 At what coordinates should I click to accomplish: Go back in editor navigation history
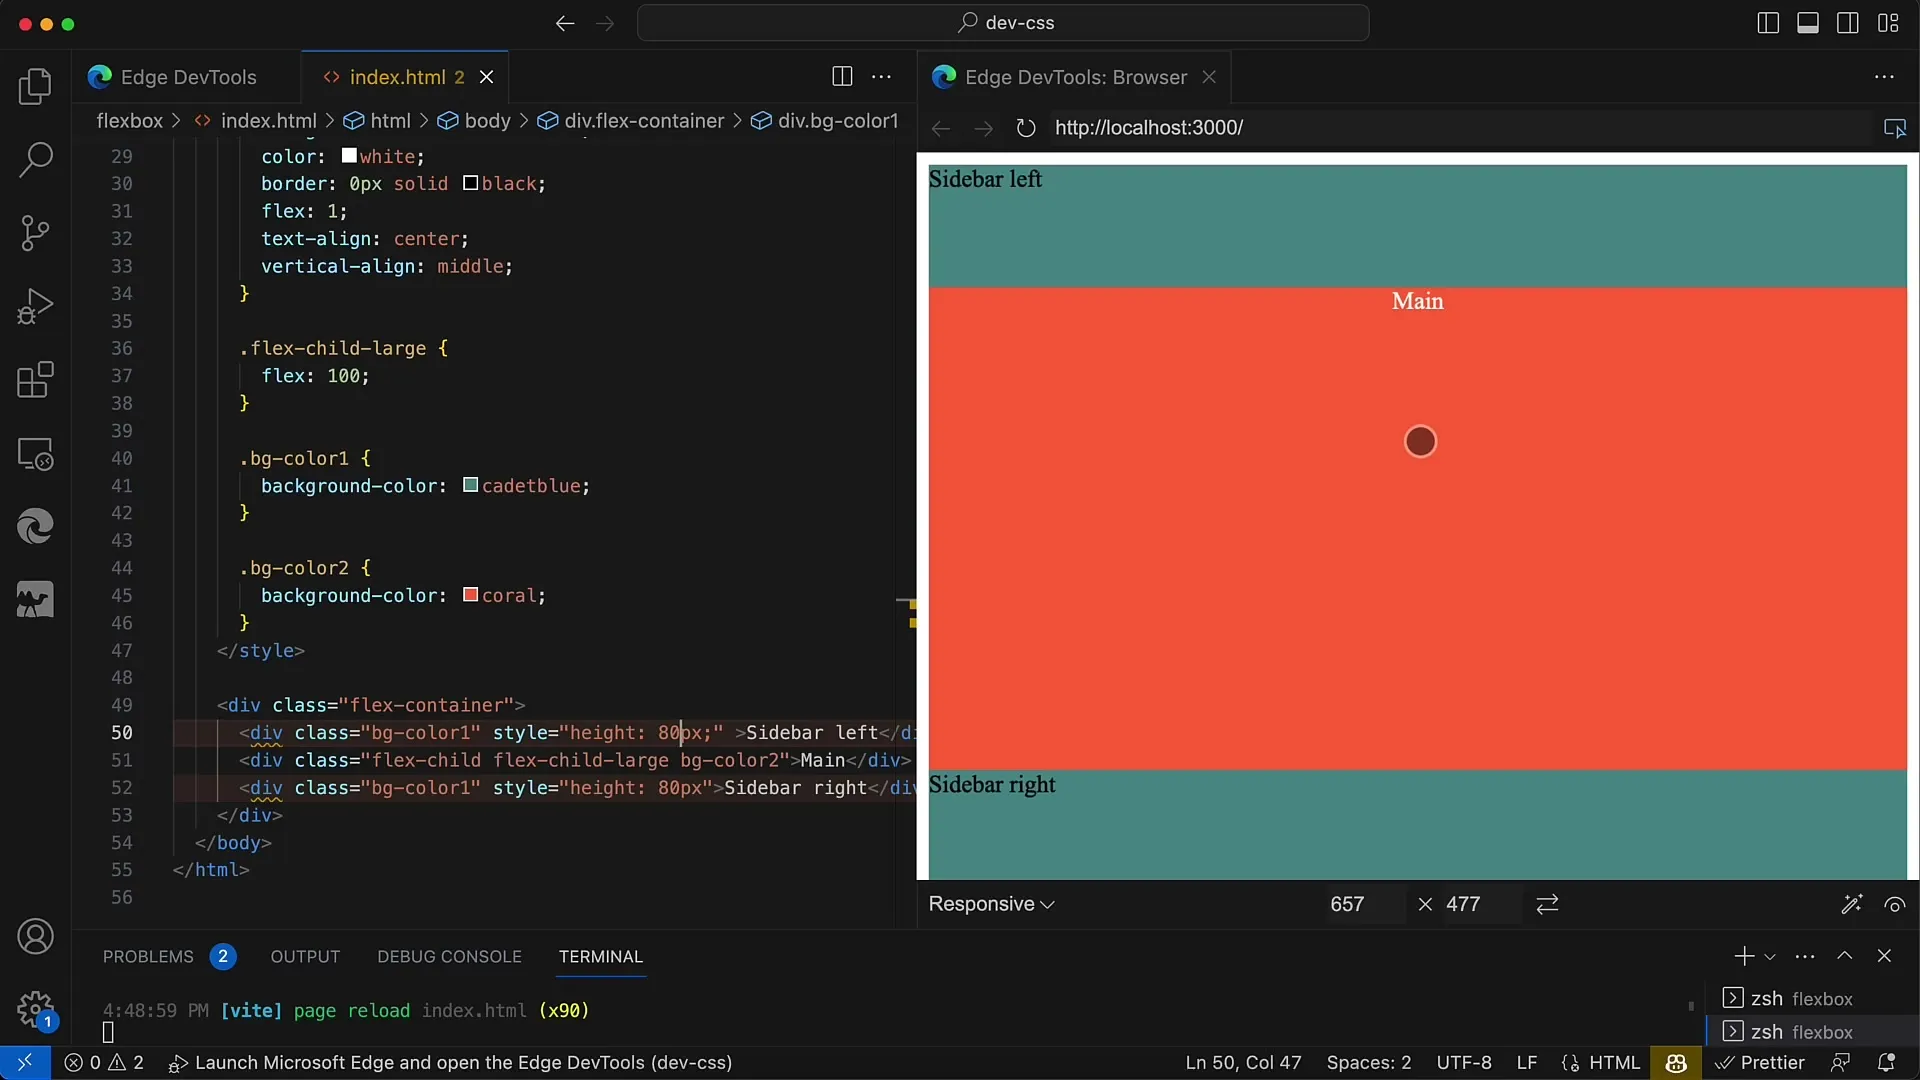(565, 23)
